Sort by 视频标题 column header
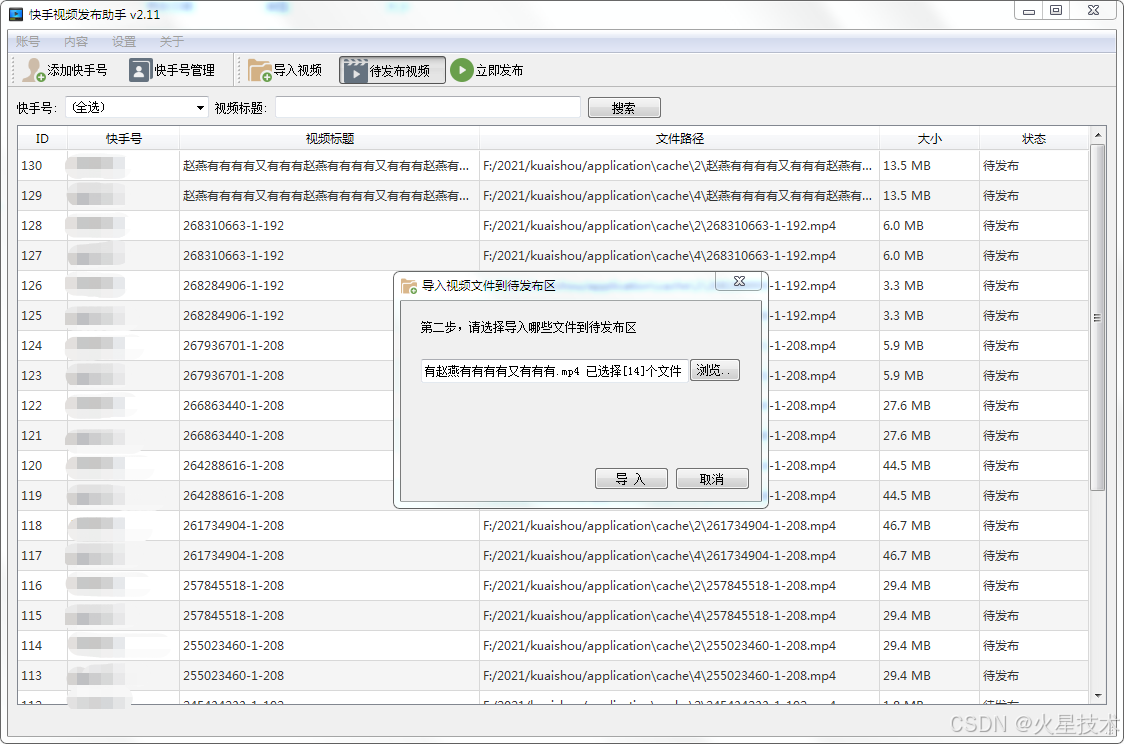The image size is (1124, 744). (x=329, y=138)
